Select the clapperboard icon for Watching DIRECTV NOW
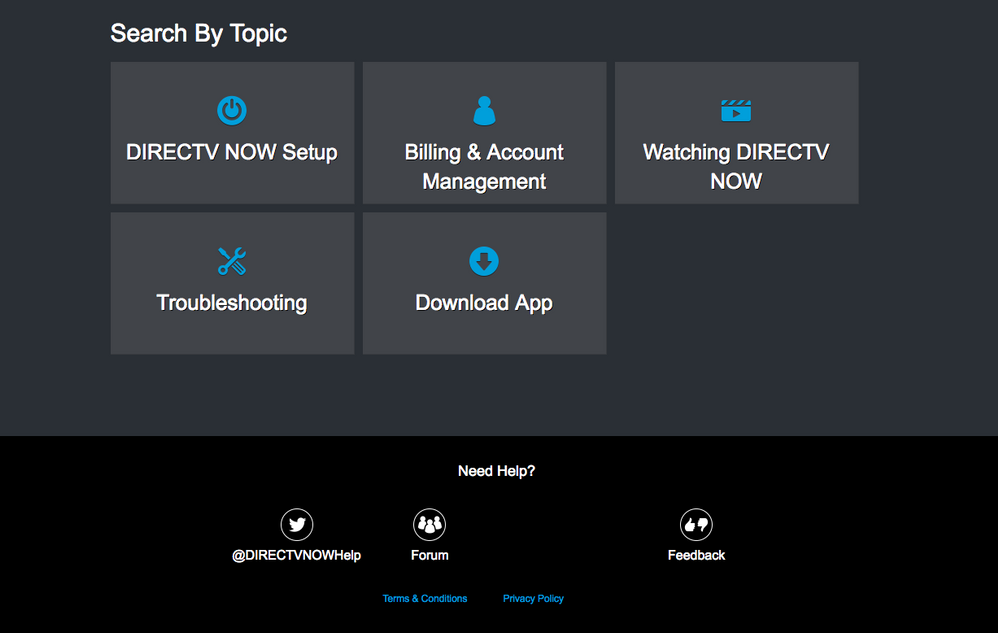Screen dimensions: 998x633 pos(736,110)
